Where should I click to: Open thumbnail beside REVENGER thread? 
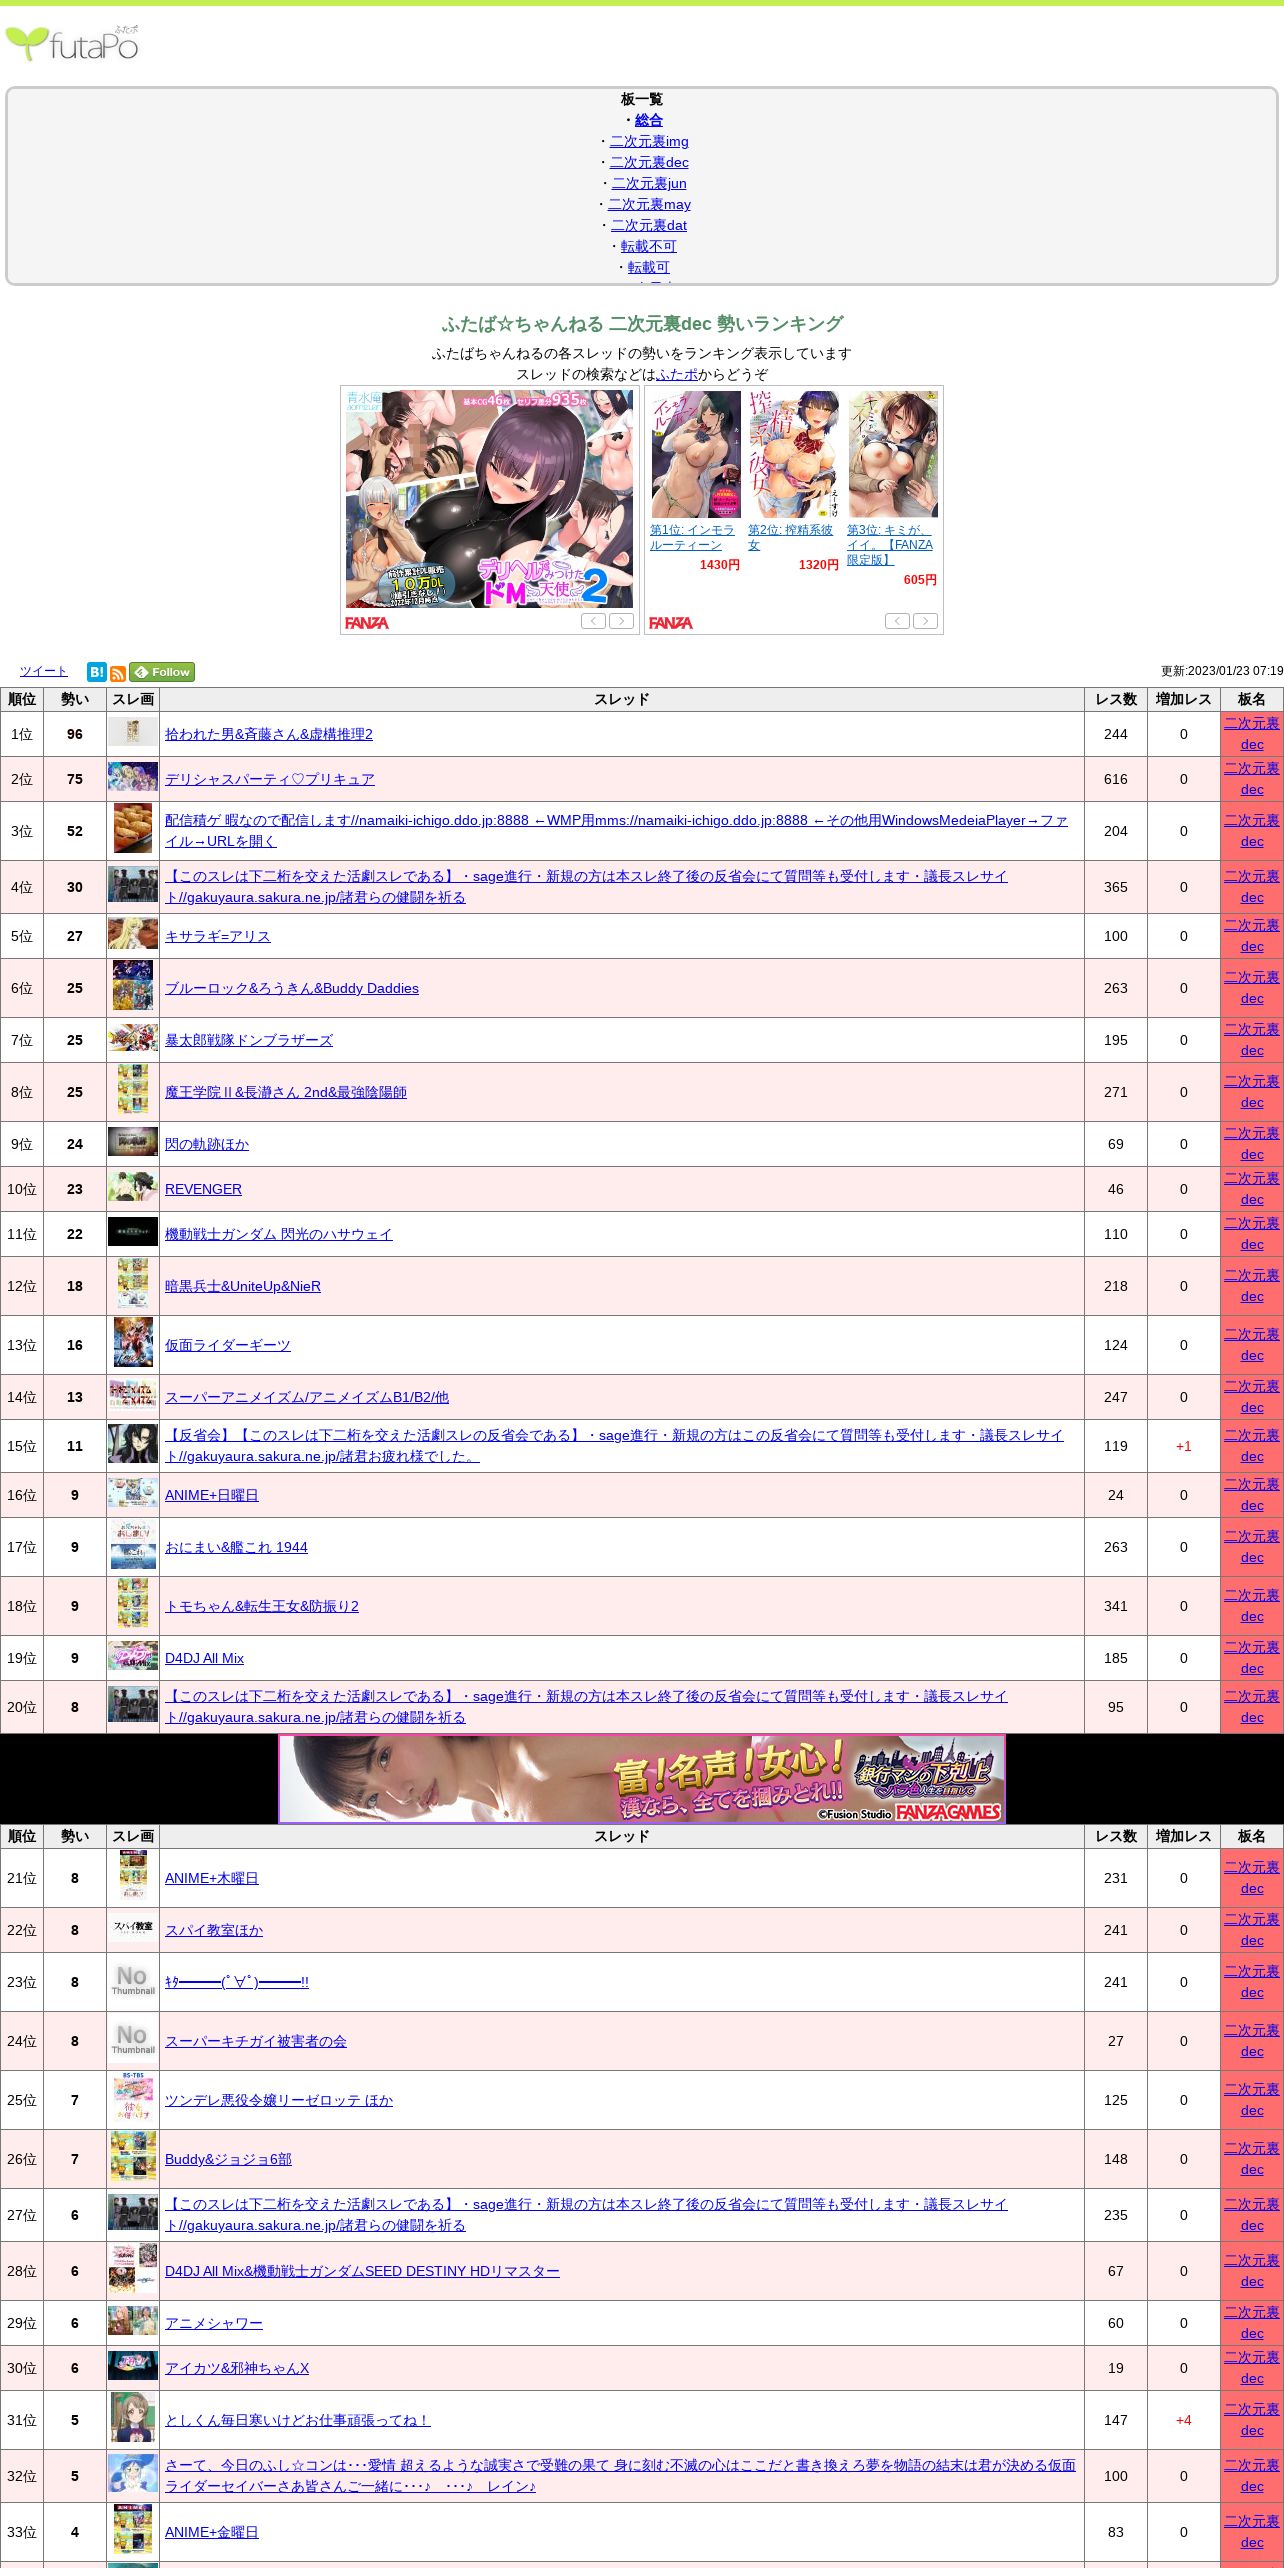tap(133, 1187)
